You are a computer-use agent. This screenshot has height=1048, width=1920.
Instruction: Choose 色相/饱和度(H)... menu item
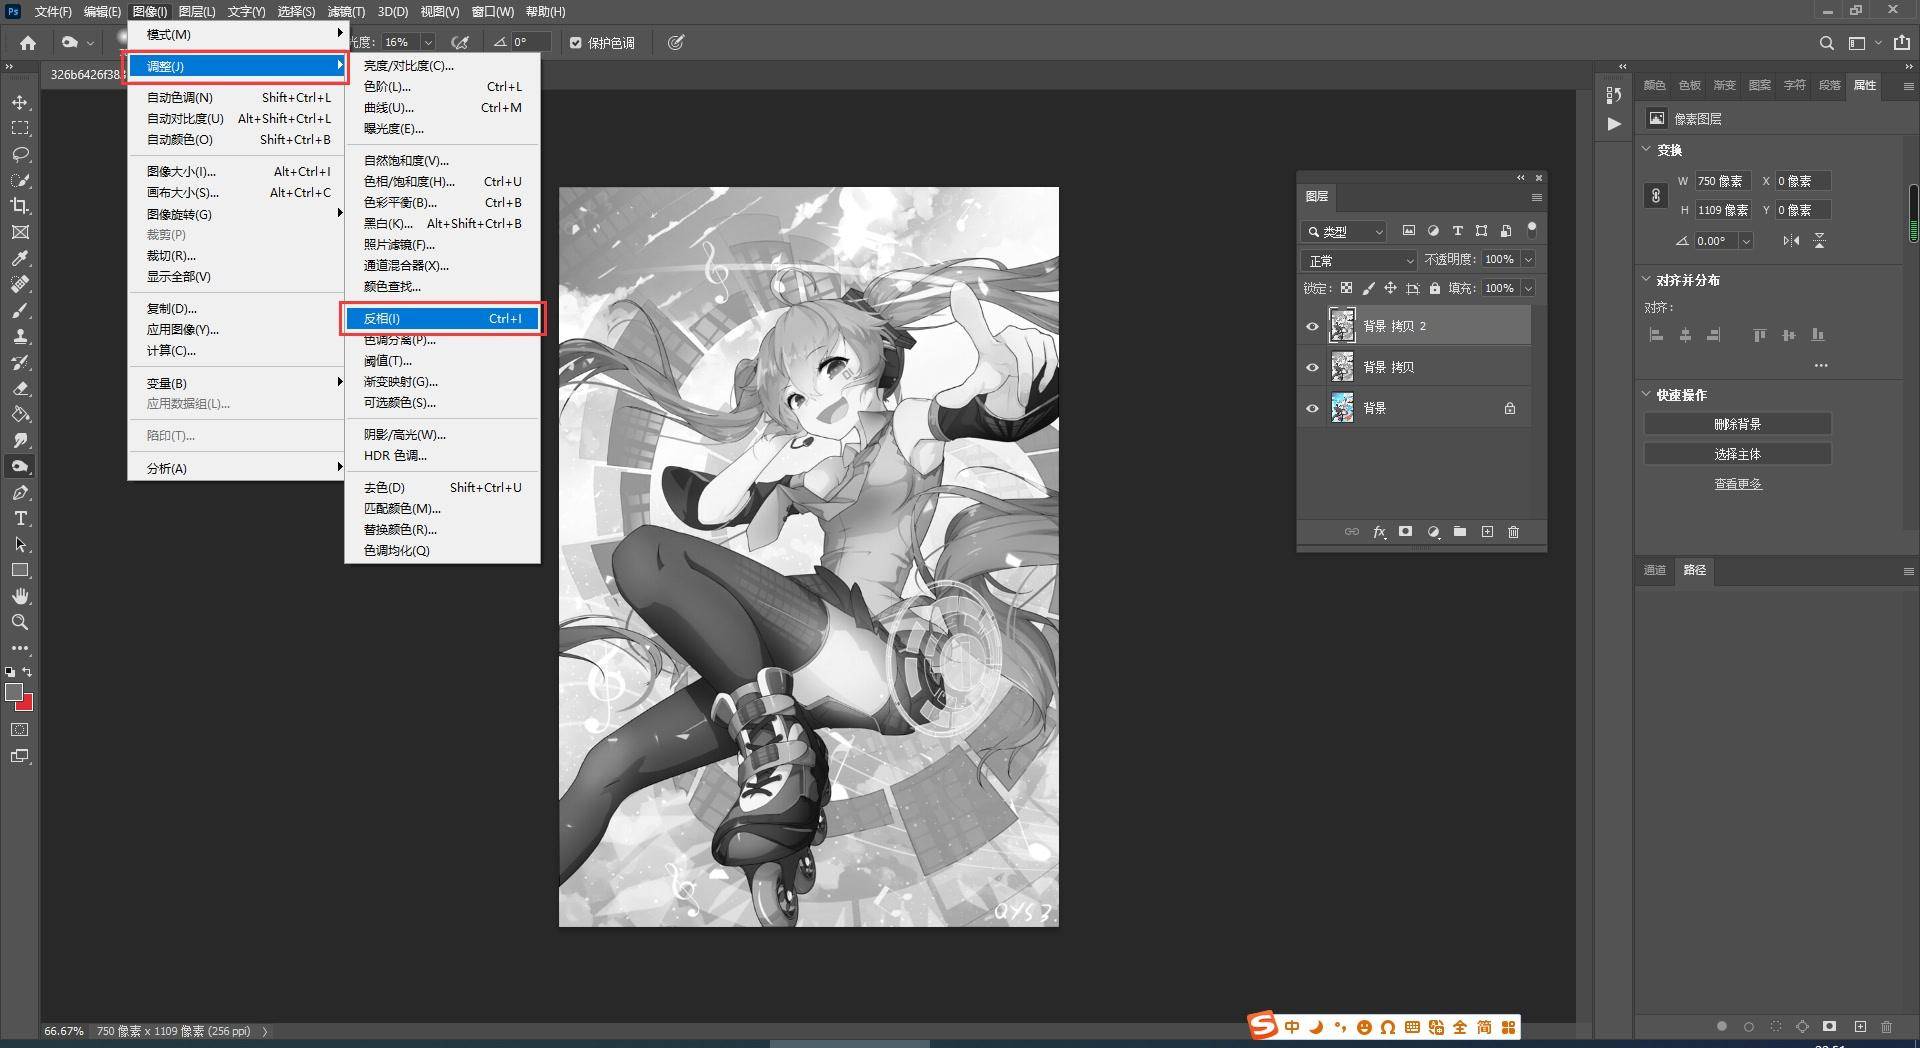(442, 182)
